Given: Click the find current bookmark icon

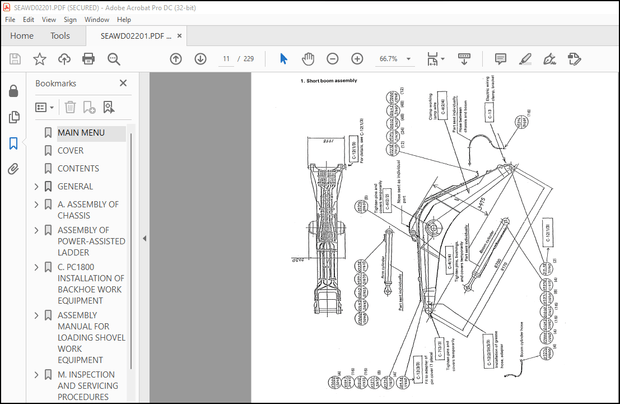Looking at the screenshot, I should point(109,107).
